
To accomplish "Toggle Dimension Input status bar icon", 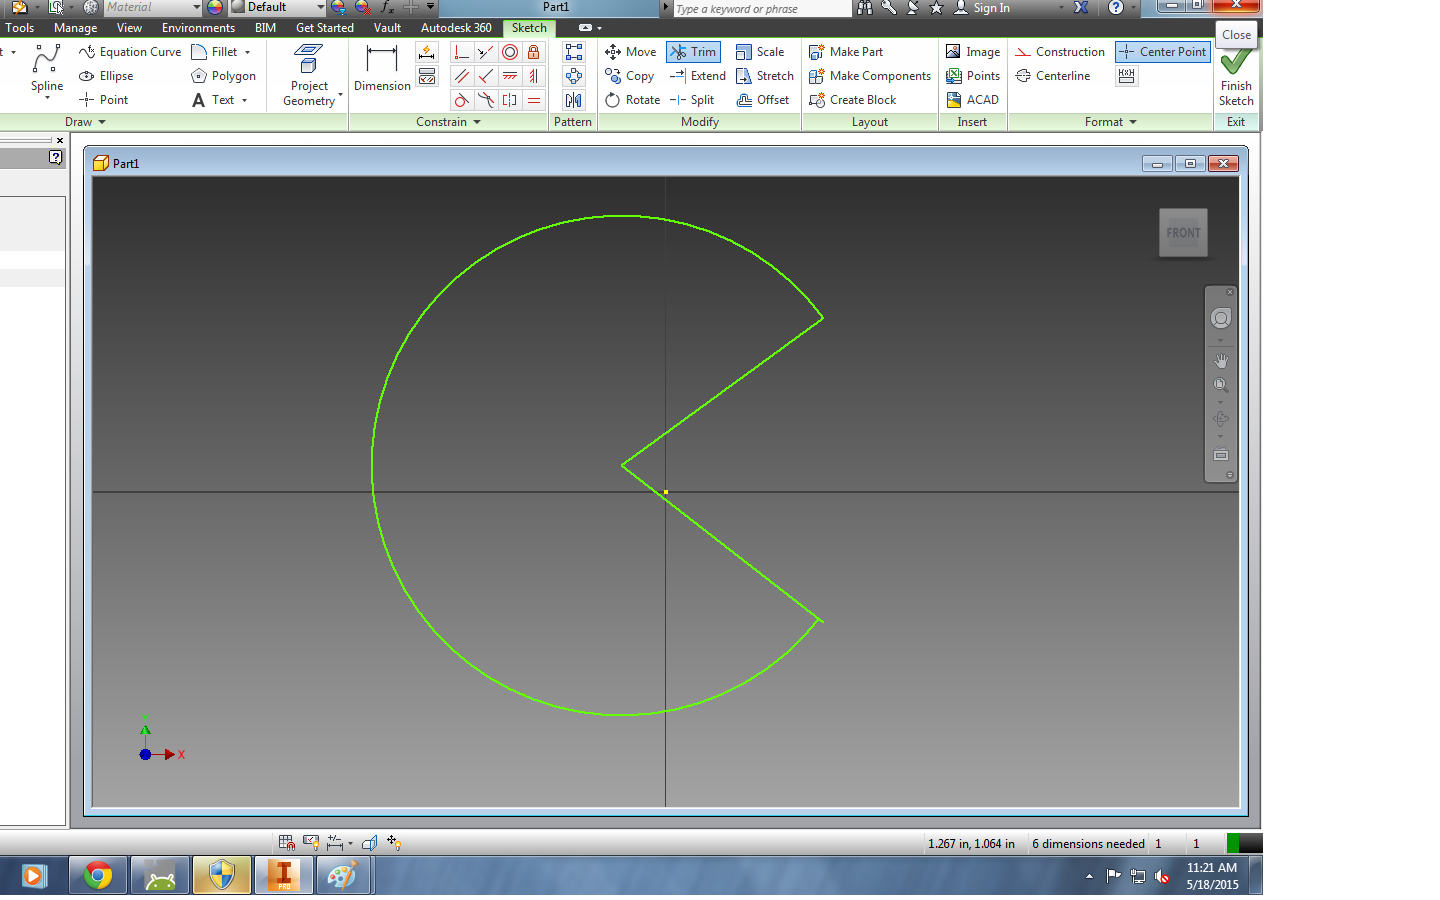I will pyautogui.click(x=335, y=843).
